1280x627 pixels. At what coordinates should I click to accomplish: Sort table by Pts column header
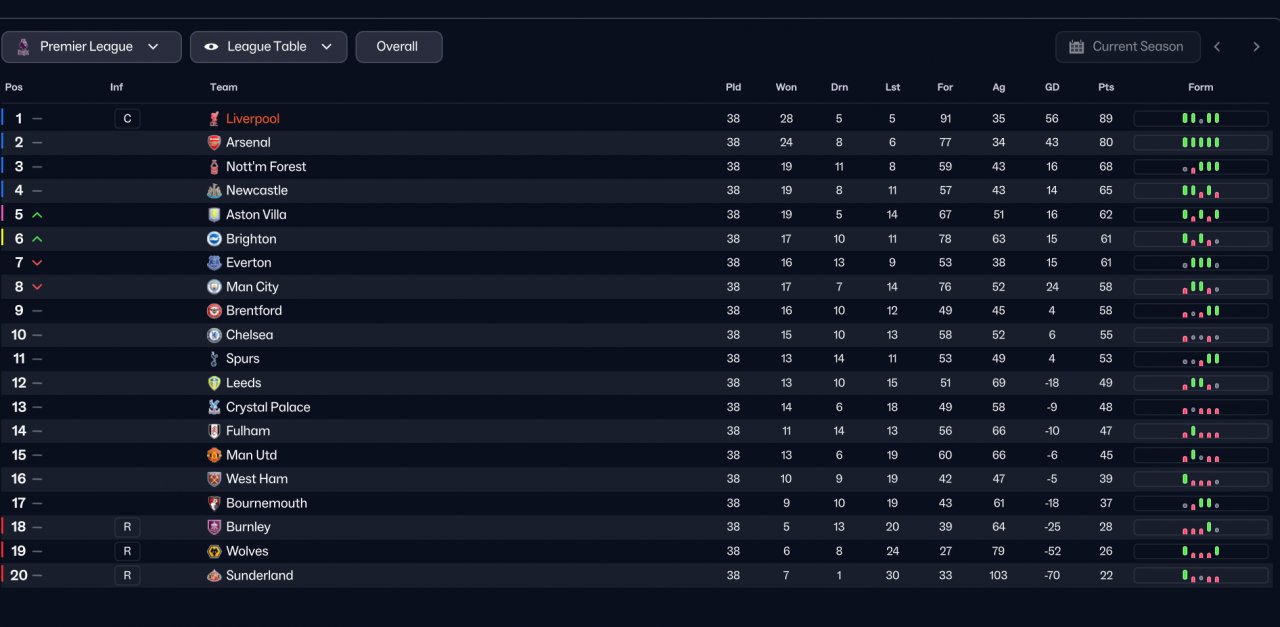click(1106, 87)
